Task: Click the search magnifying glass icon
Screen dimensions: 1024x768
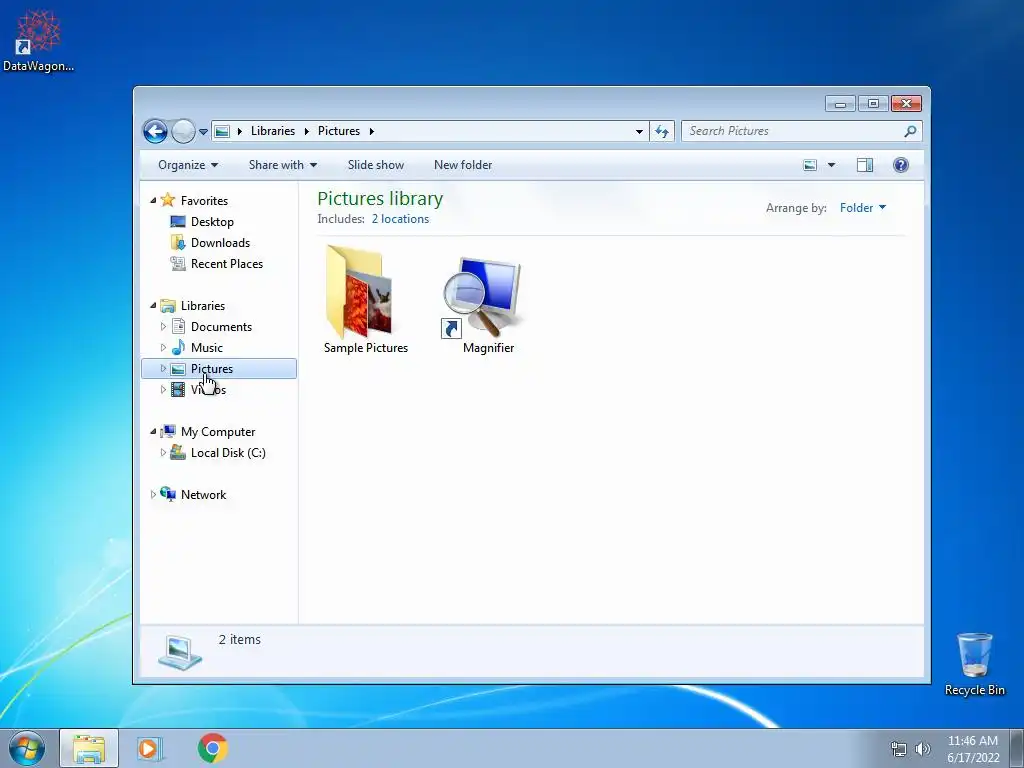Action: coord(910,131)
